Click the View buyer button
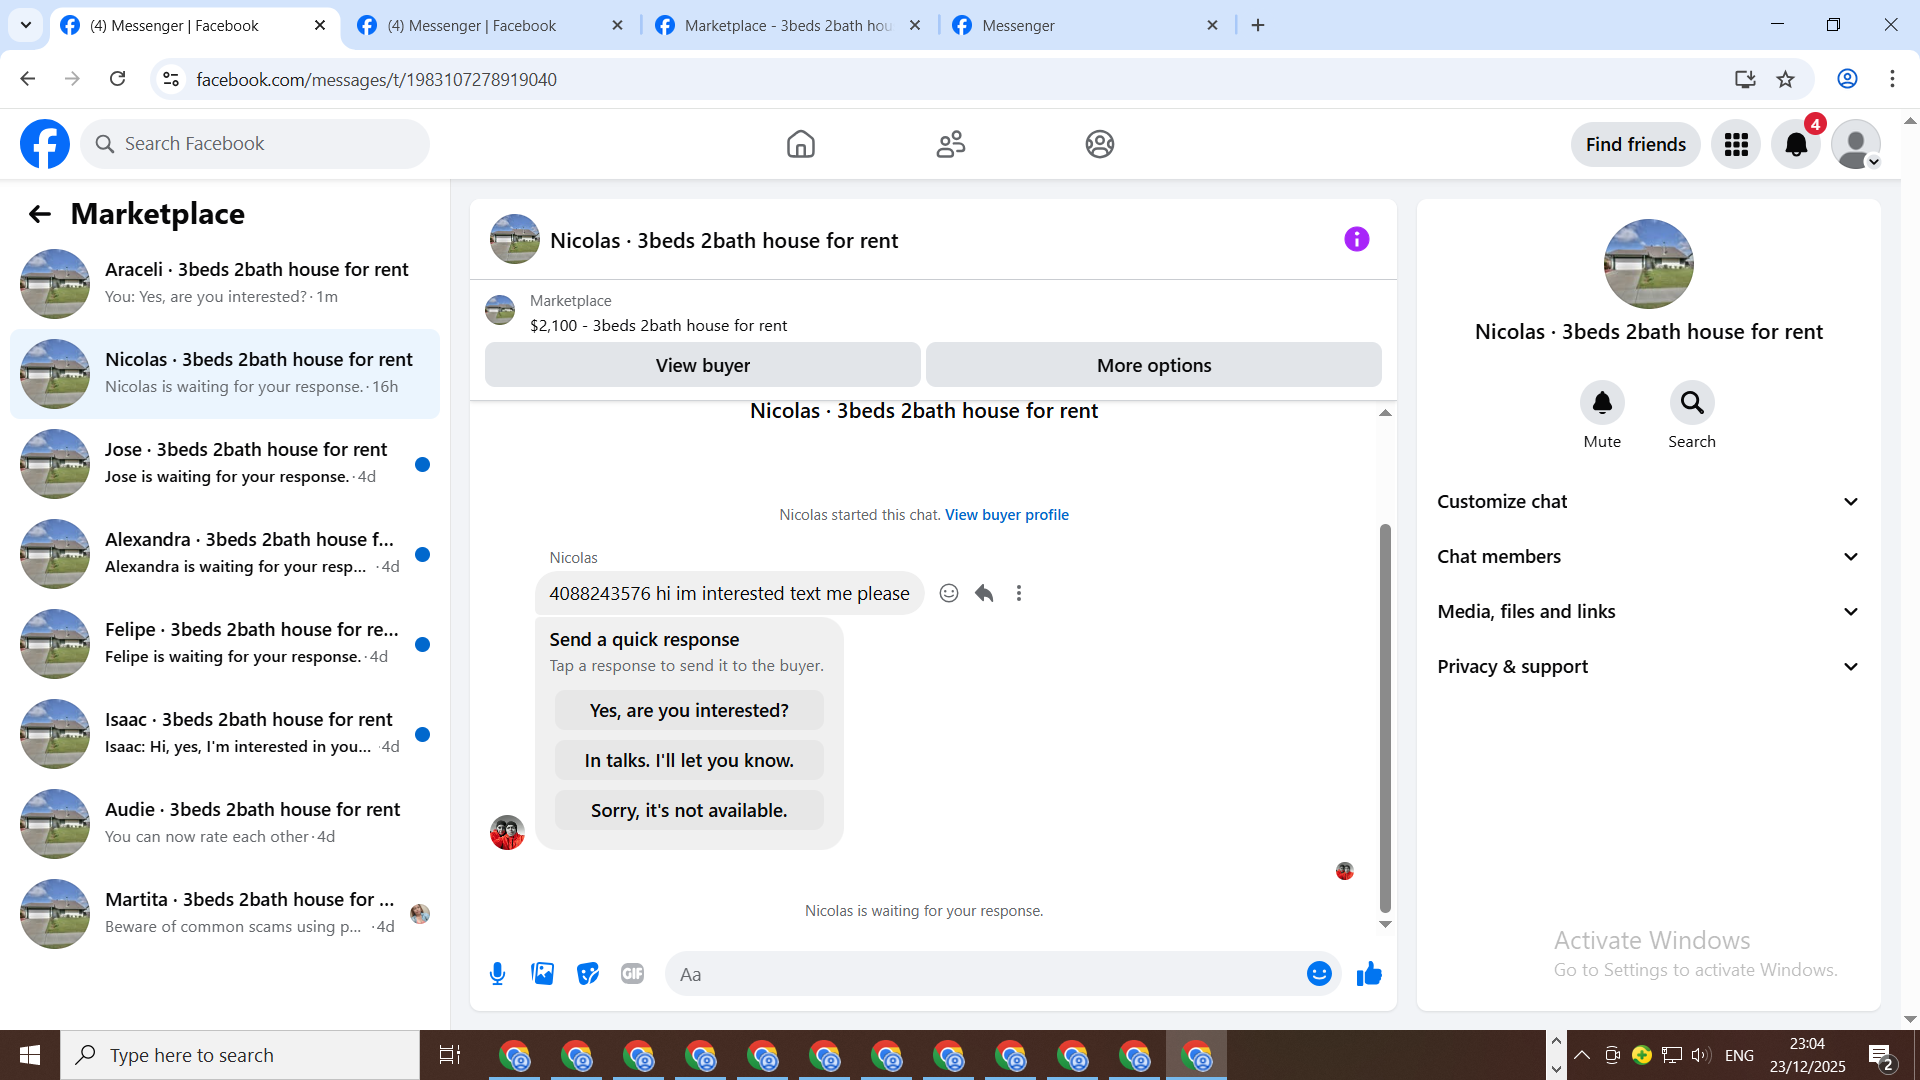 click(702, 365)
